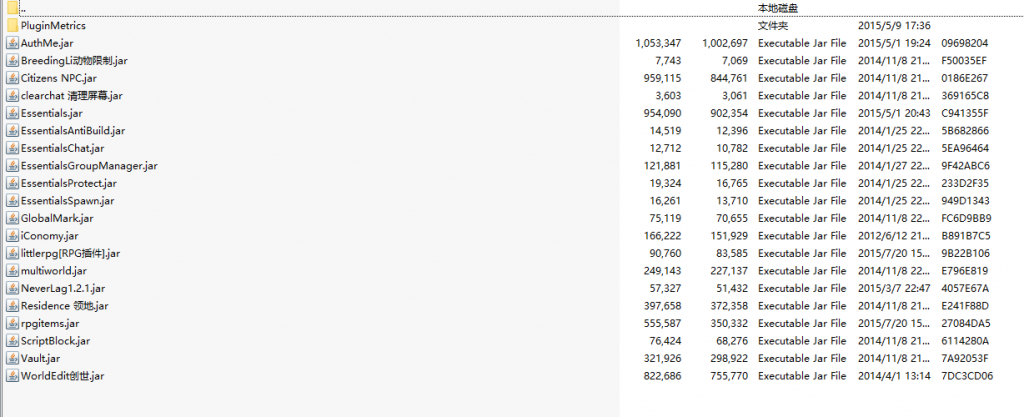
Task: Click the size value 822,686
Action: coord(661,376)
